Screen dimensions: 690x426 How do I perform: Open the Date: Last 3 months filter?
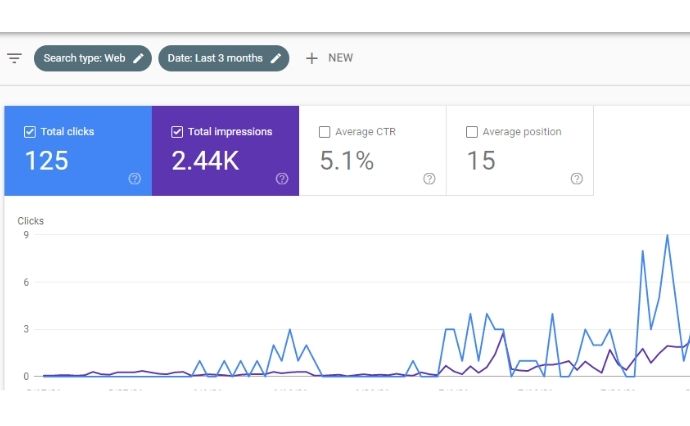click(215, 58)
